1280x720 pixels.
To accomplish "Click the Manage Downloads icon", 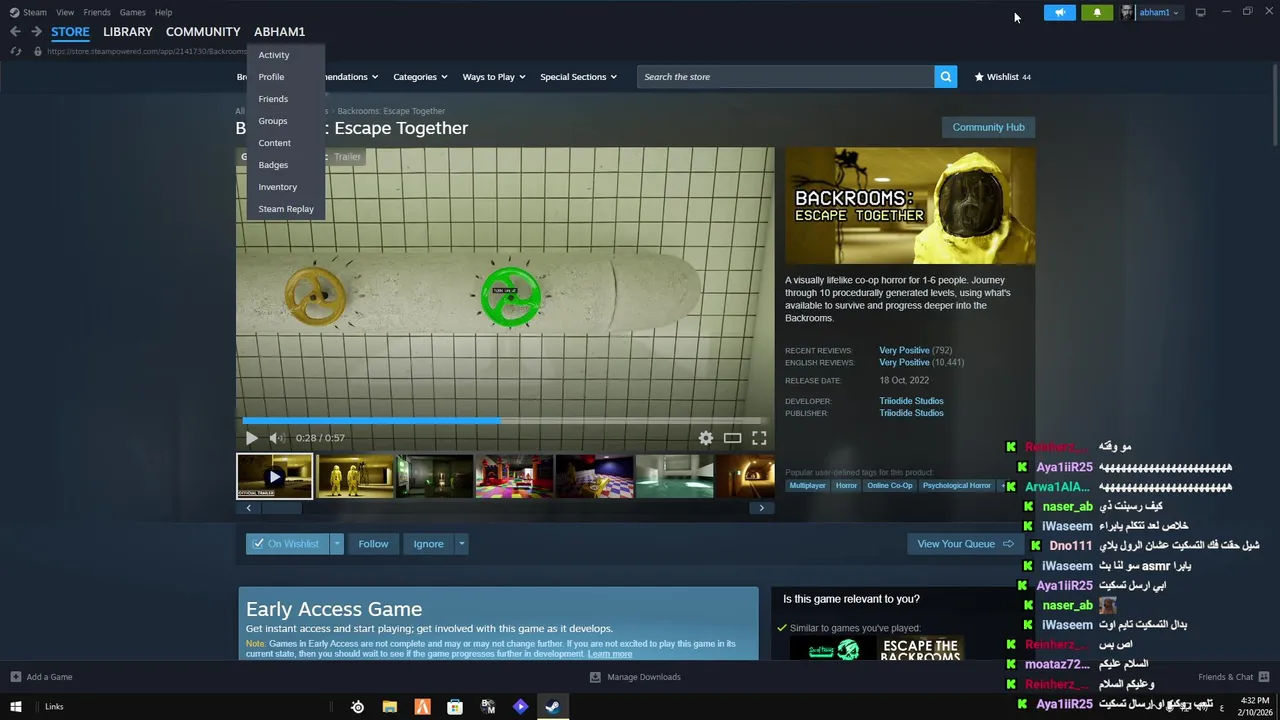I will (x=595, y=677).
